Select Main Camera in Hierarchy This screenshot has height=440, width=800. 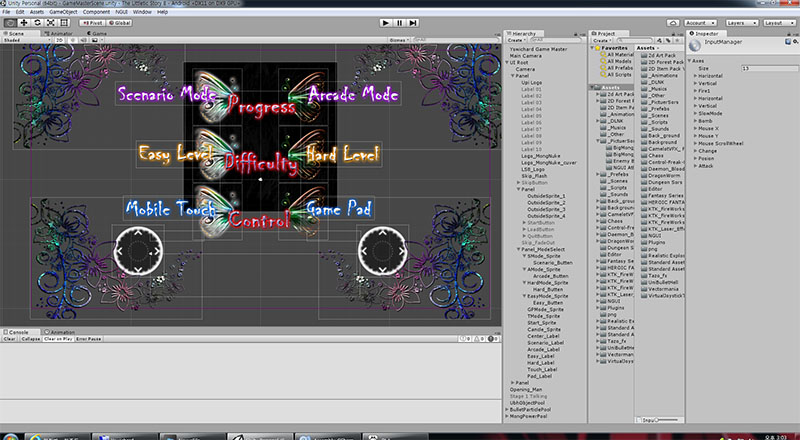point(526,56)
